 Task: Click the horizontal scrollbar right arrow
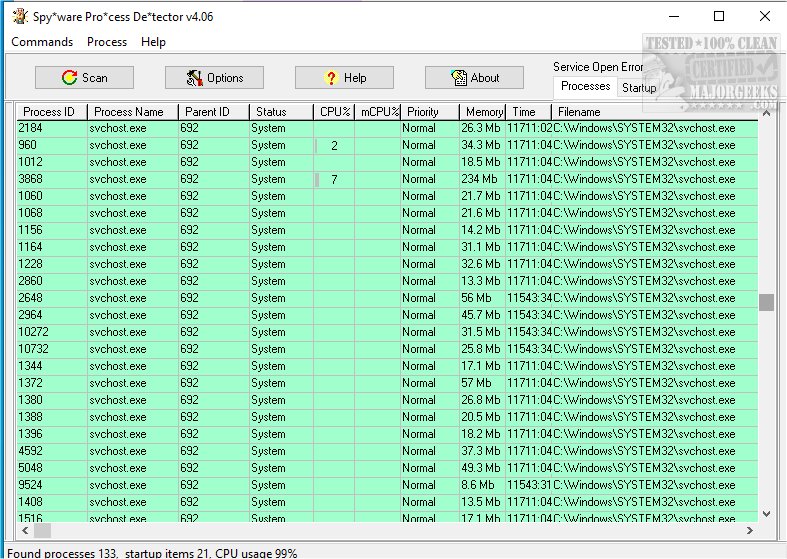point(750,530)
